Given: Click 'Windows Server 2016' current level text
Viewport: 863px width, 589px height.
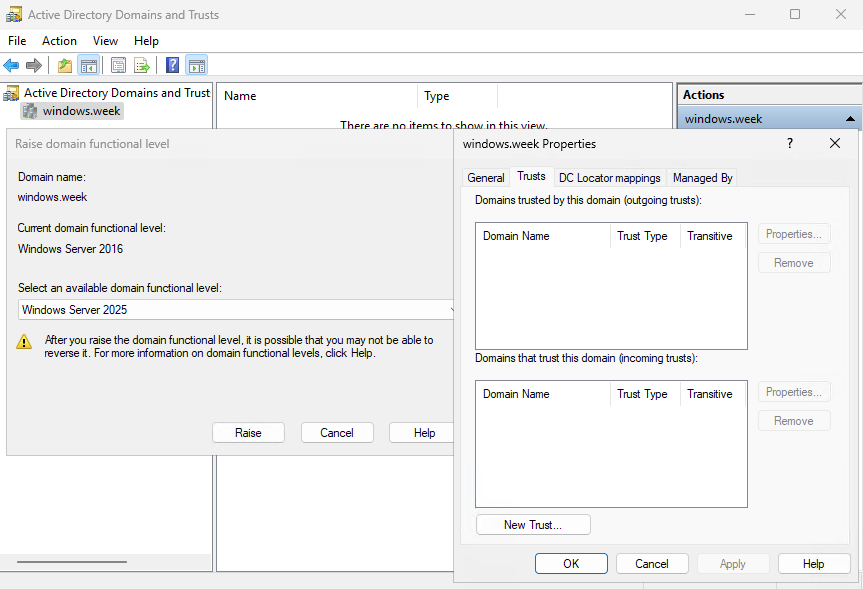Looking at the screenshot, I should [x=70, y=249].
